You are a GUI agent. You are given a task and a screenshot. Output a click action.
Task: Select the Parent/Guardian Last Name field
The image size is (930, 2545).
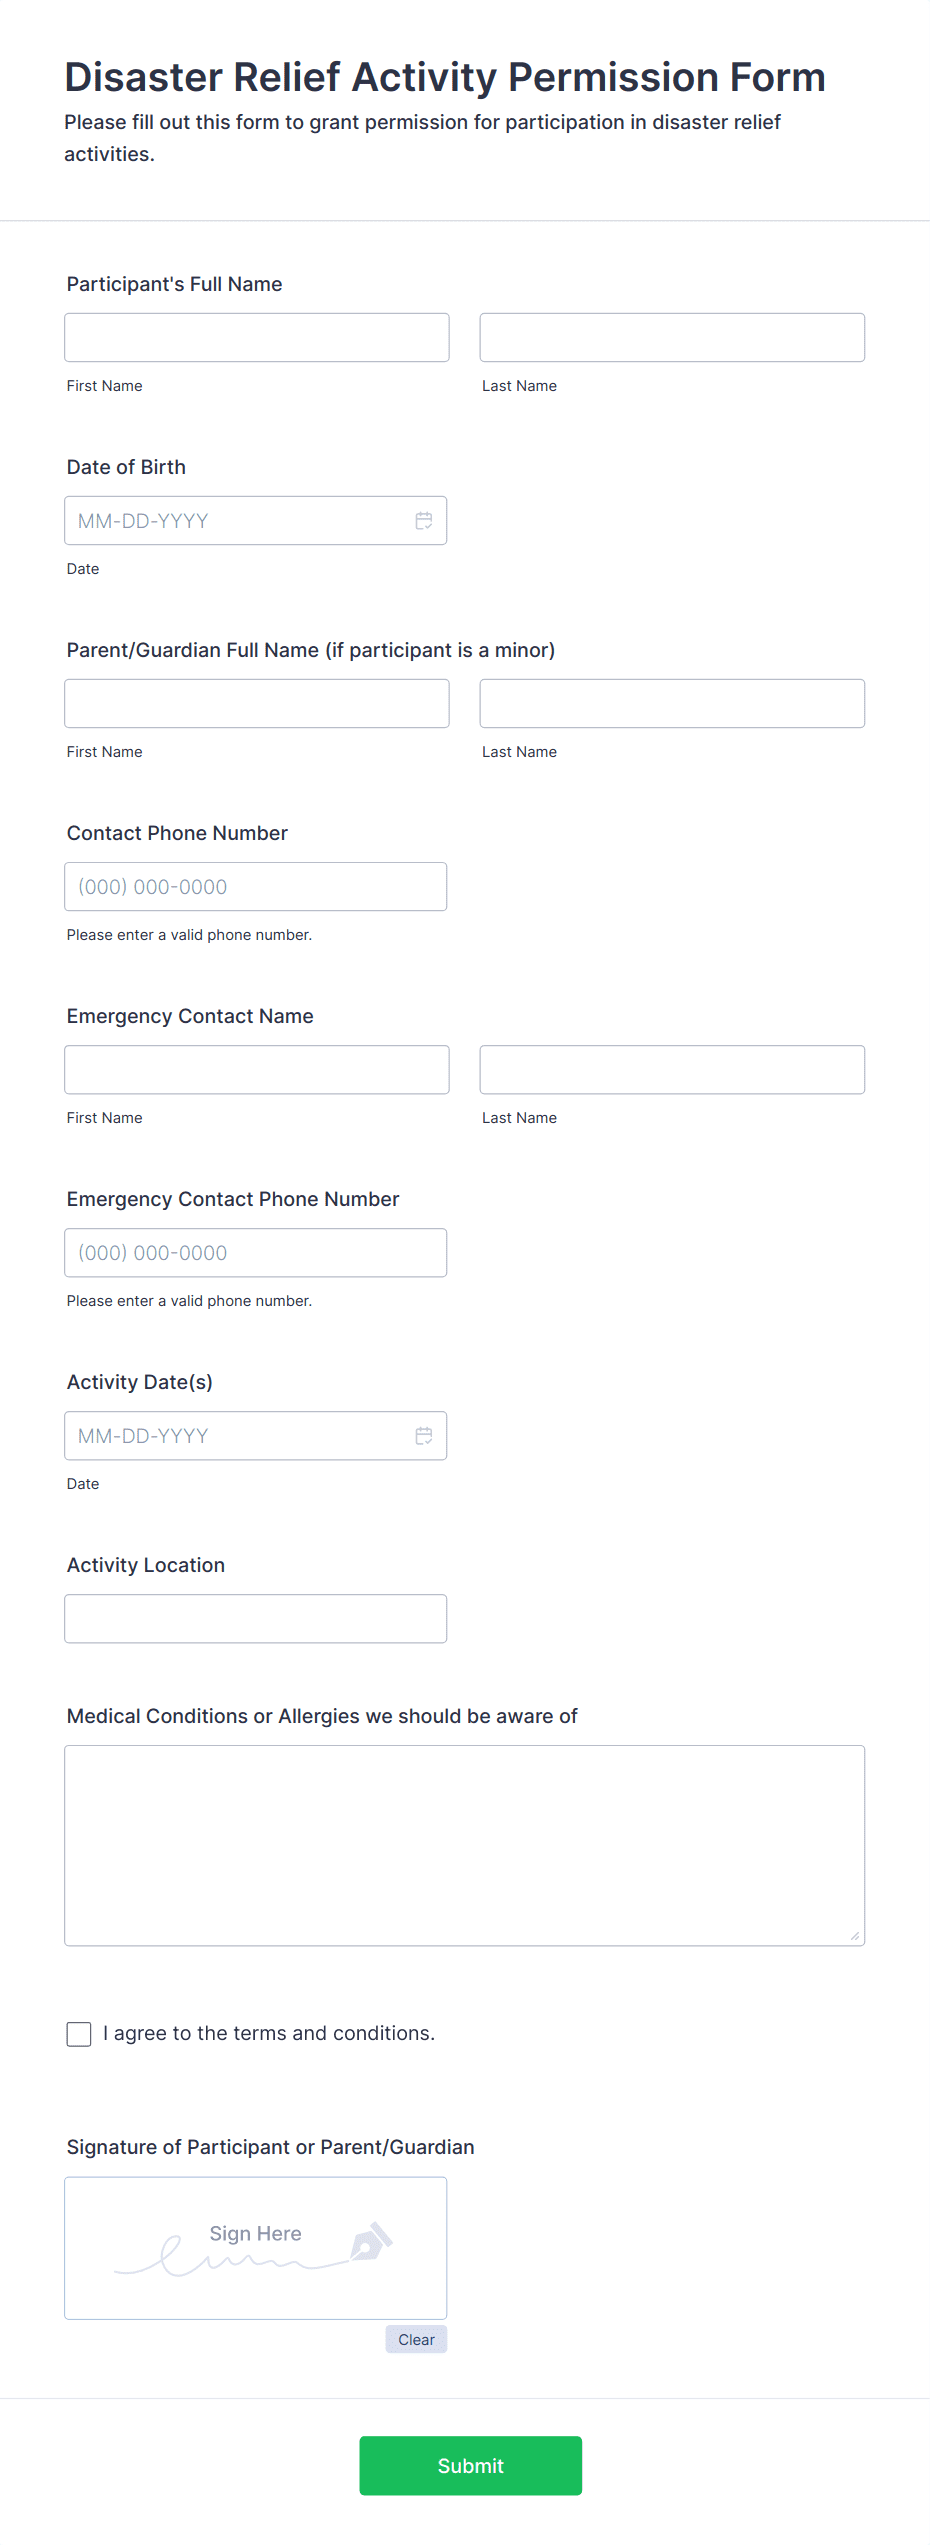pos(672,704)
